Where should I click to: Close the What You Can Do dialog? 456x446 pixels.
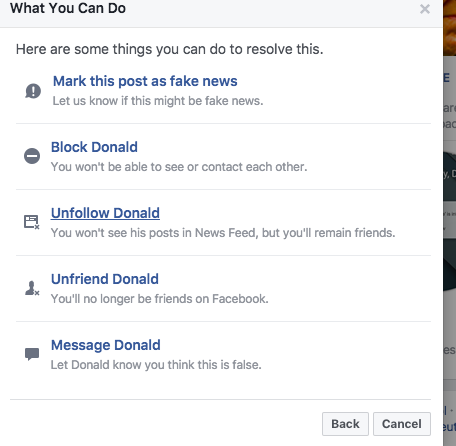(425, 9)
